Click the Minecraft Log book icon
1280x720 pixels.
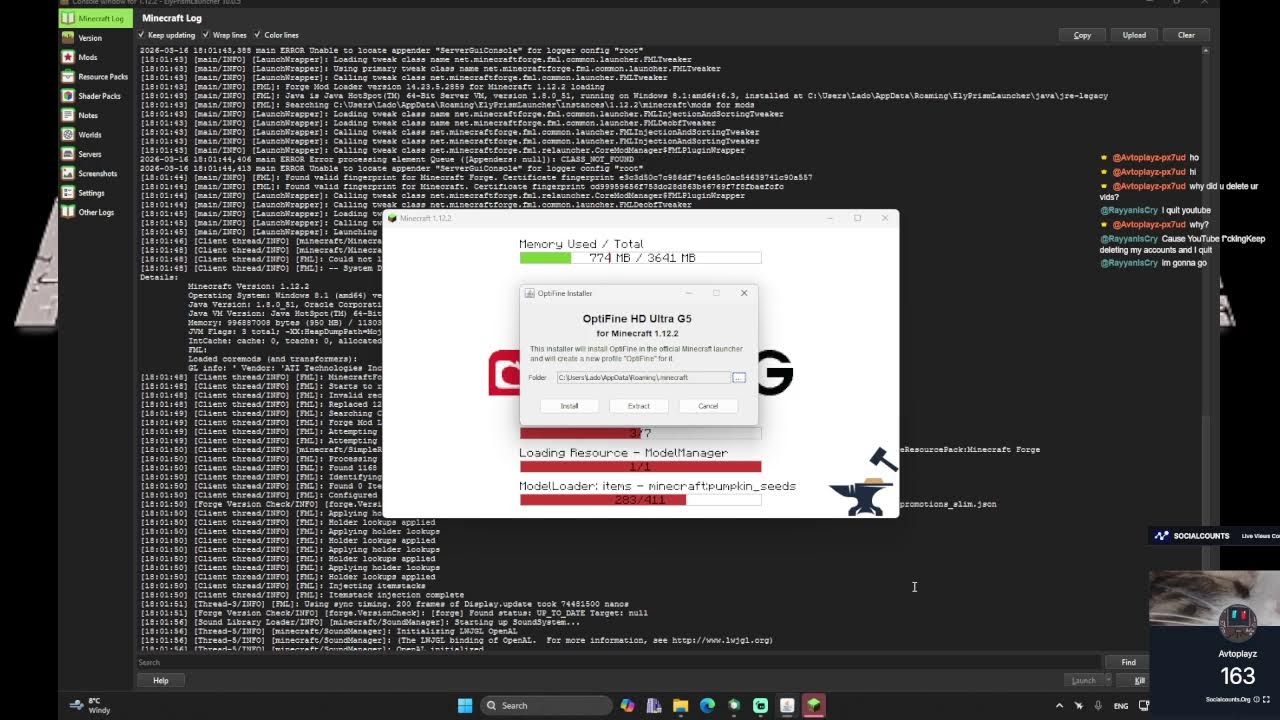tap(67, 18)
